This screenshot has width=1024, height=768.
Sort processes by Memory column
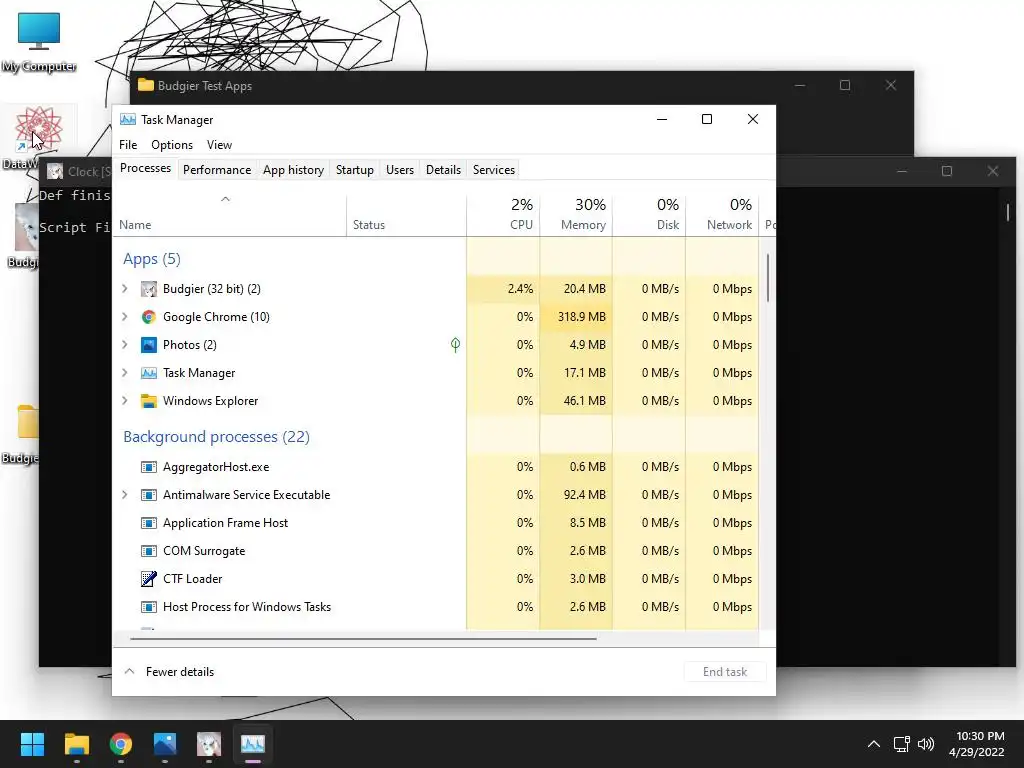tap(576, 216)
